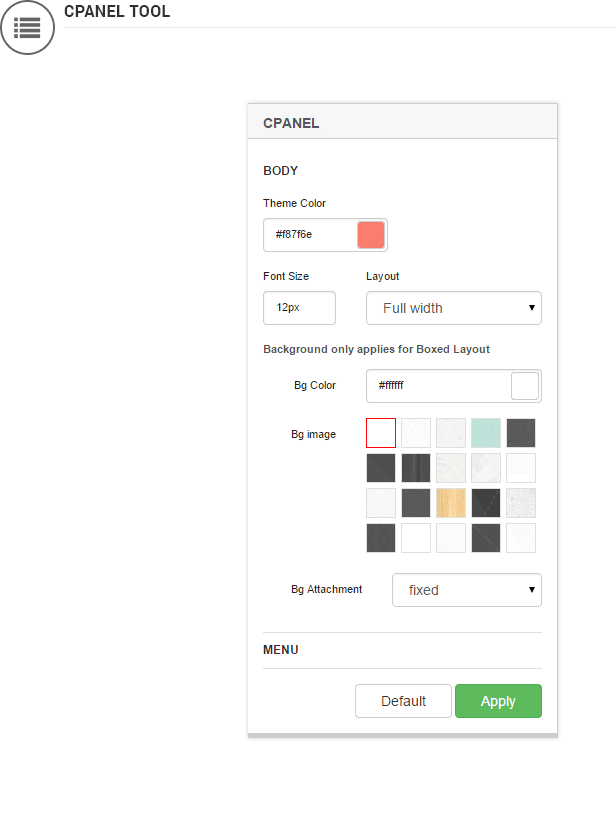Select dark background at end of first row
This screenshot has width=616, height=839.
[521, 433]
